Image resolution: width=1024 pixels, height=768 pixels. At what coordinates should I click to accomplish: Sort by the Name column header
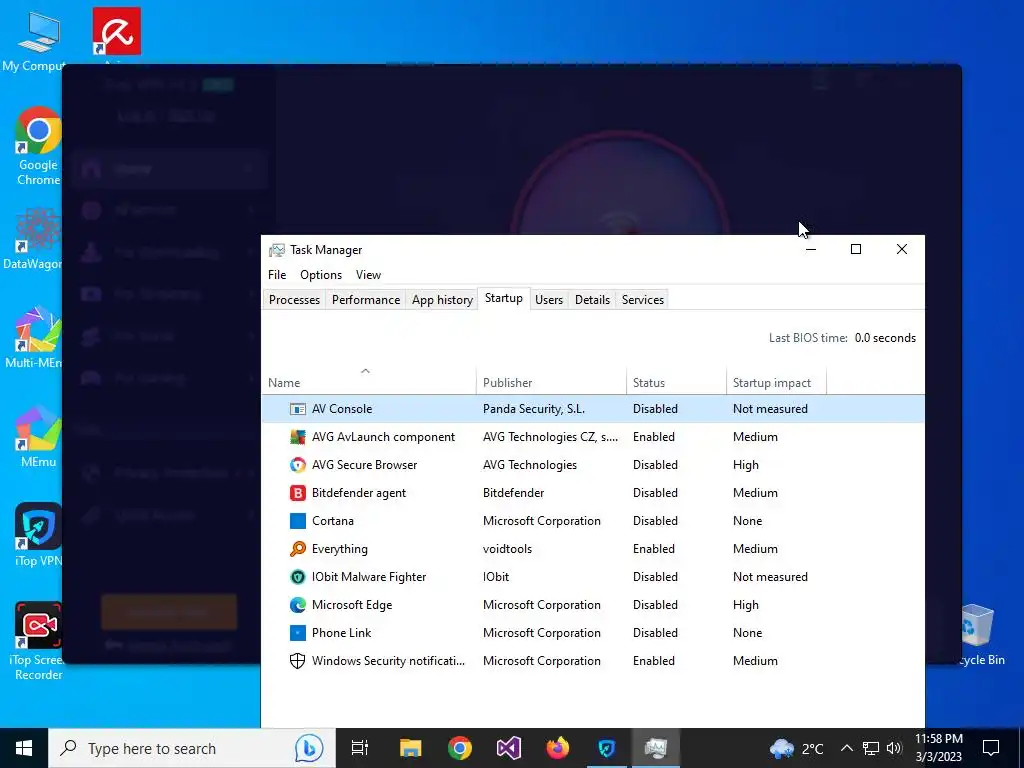(x=369, y=383)
